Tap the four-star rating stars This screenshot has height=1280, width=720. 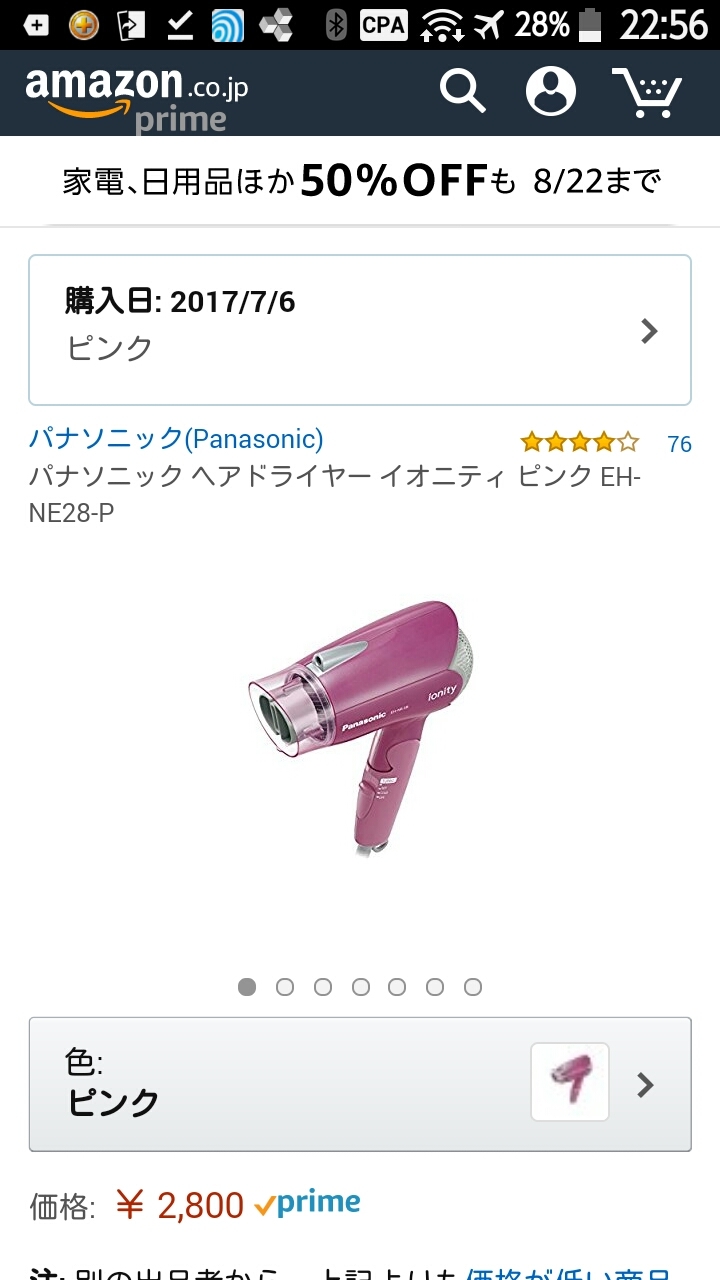pyautogui.click(x=579, y=442)
